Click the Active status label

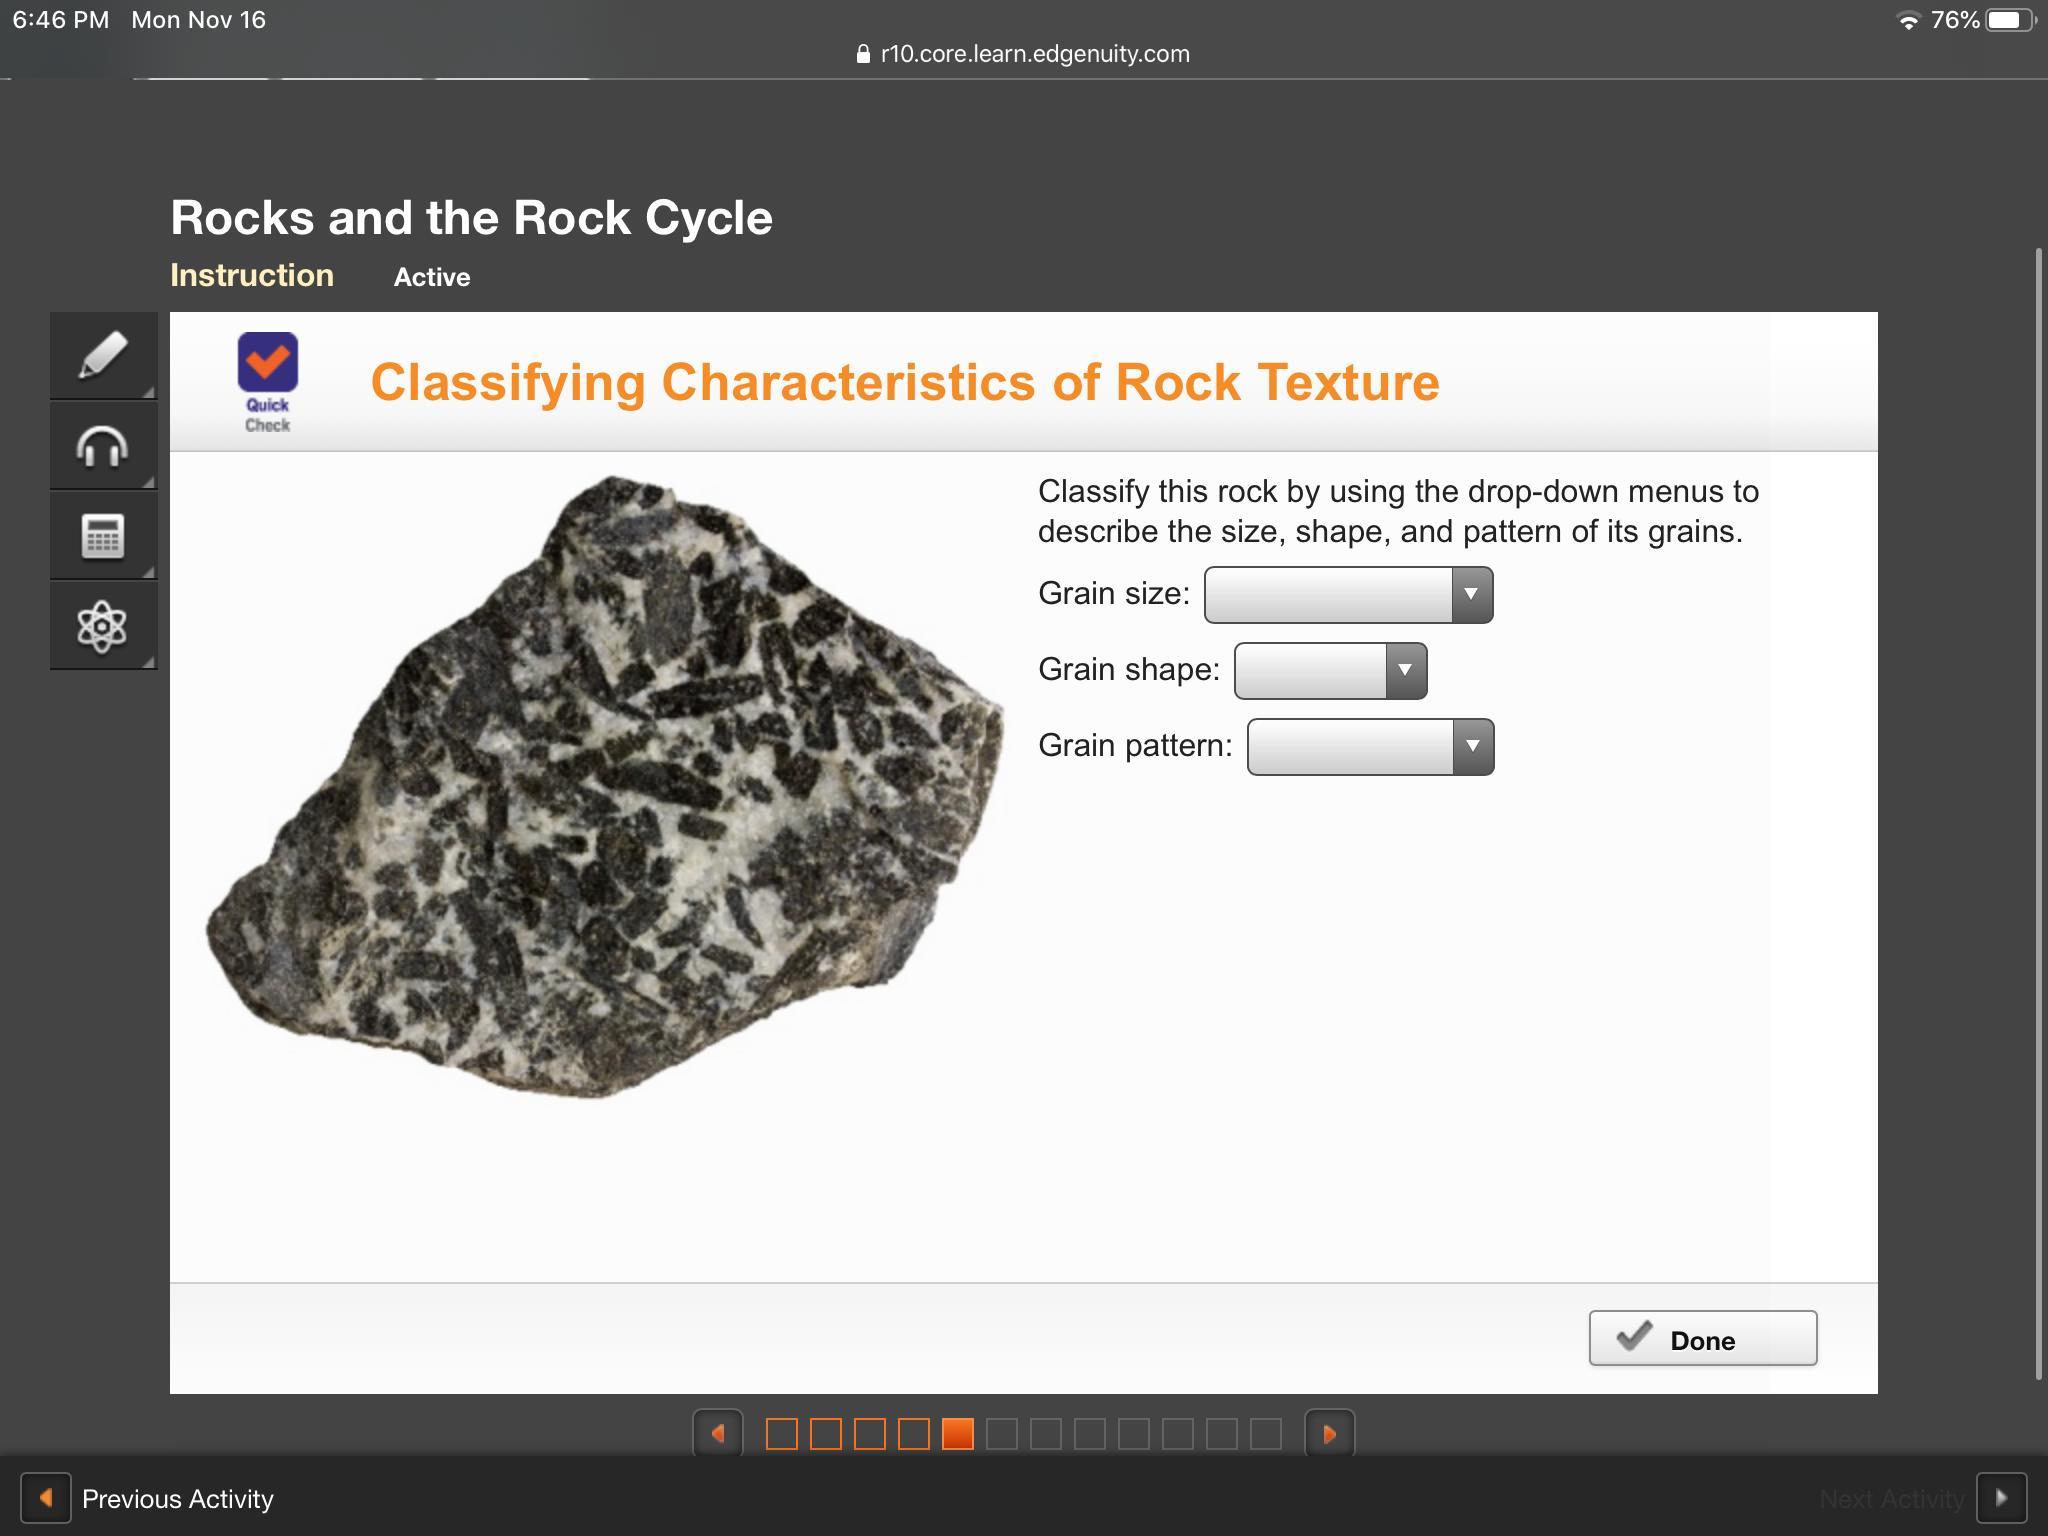431,277
